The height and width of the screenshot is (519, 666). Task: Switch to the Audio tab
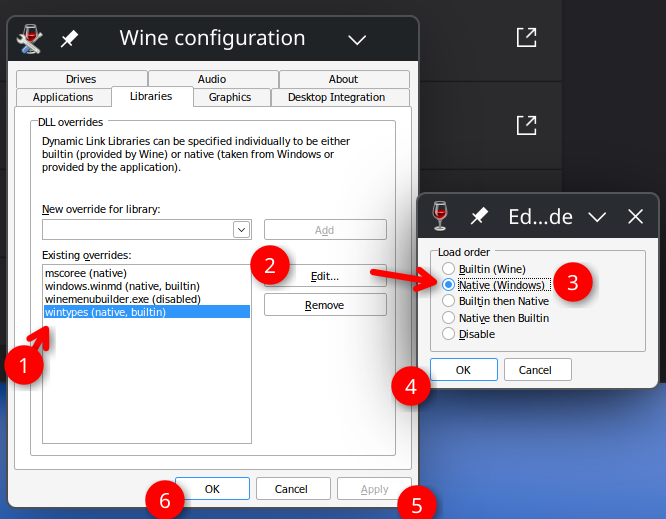tap(212, 79)
